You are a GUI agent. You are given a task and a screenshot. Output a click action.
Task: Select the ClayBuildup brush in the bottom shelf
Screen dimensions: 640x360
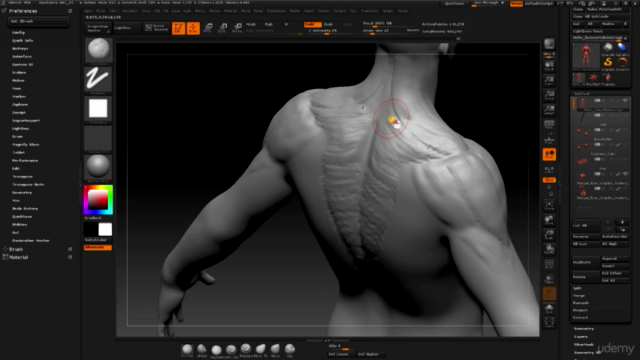[x=216, y=351]
